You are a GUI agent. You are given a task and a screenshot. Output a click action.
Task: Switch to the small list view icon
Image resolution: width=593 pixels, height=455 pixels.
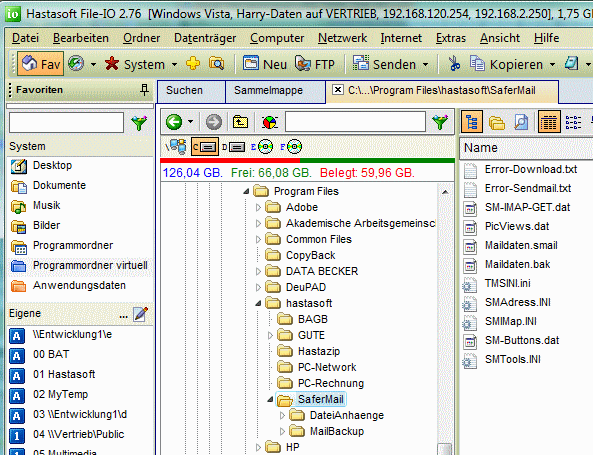tap(573, 123)
